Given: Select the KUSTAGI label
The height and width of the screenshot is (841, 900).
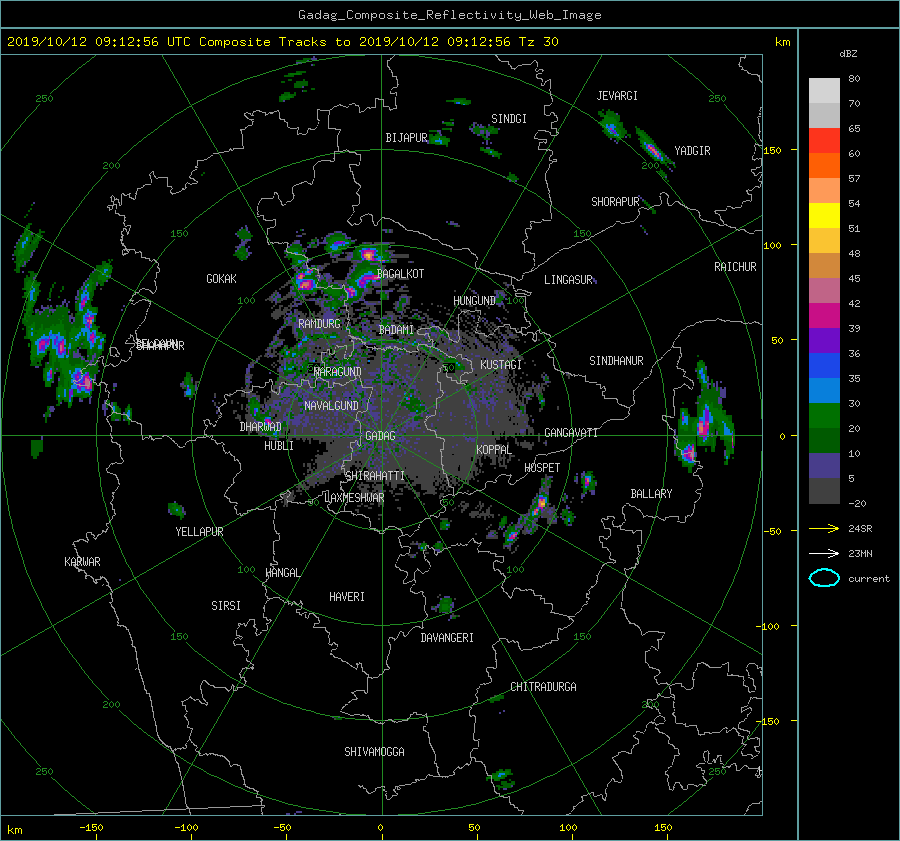Looking at the screenshot, I should click(501, 365).
